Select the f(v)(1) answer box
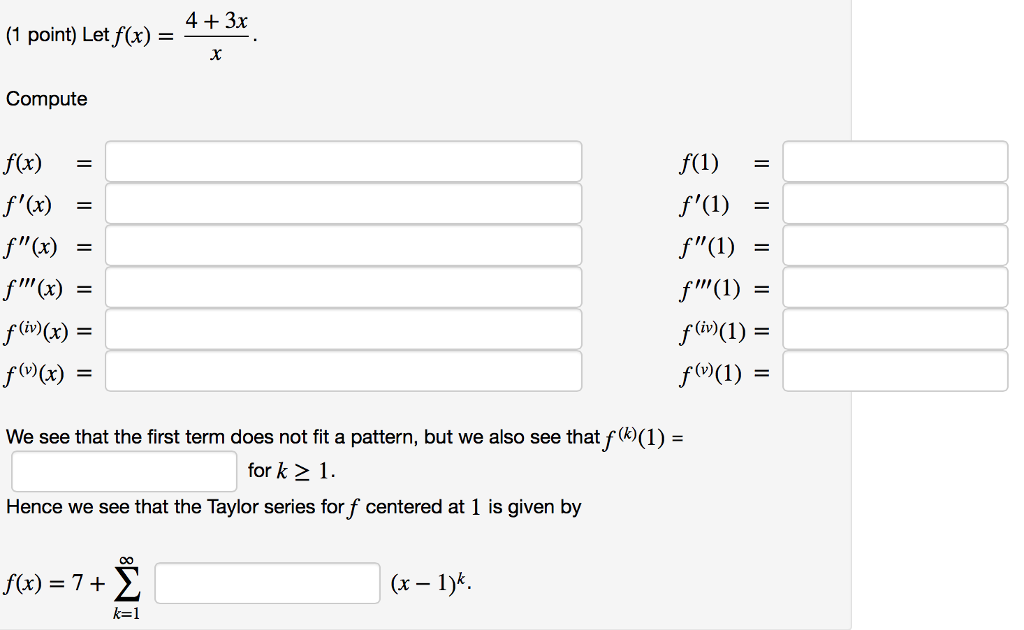 click(x=895, y=370)
